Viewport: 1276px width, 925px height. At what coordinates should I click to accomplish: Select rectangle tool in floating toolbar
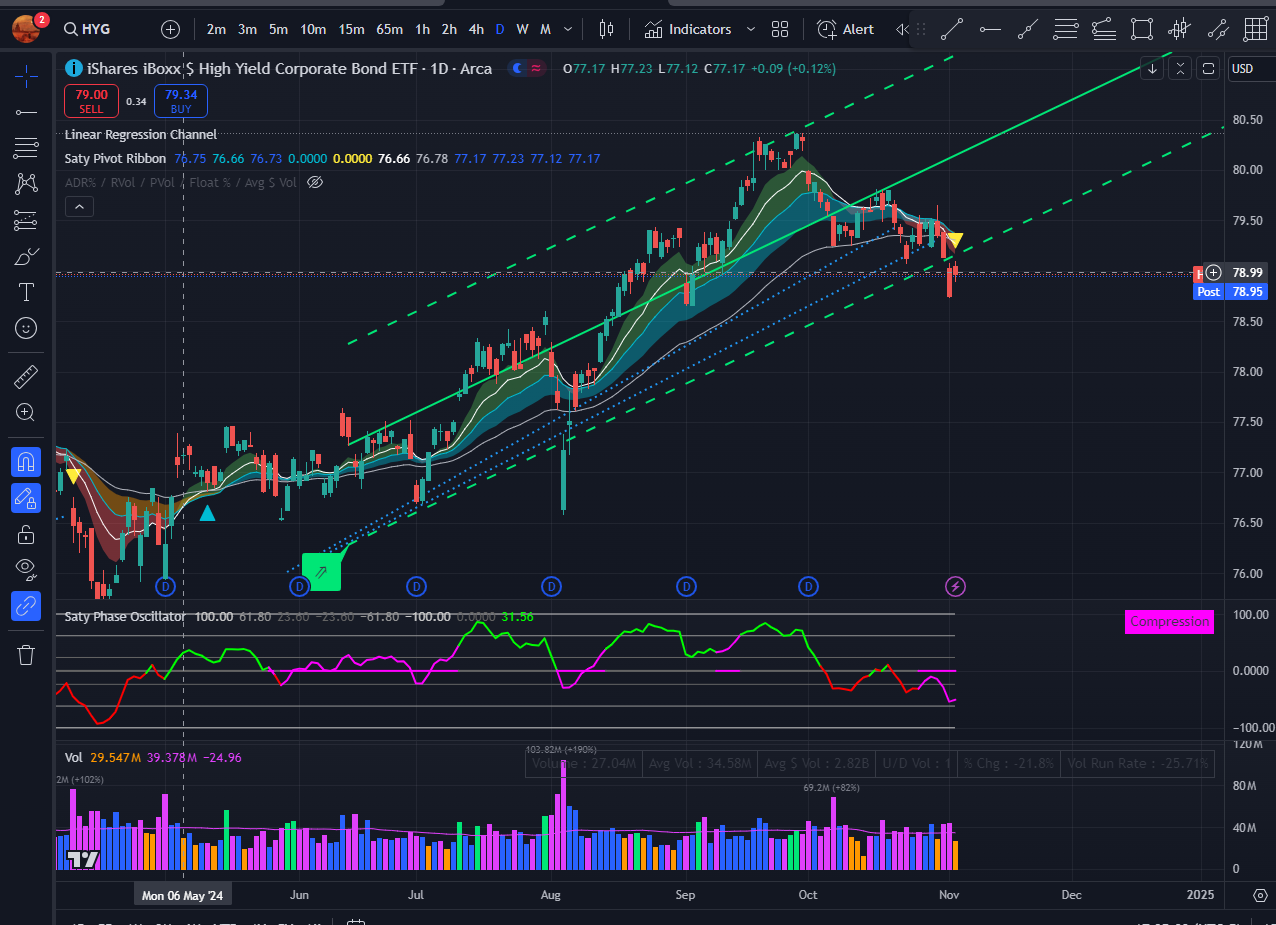pyautogui.click(x=1142, y=29)
